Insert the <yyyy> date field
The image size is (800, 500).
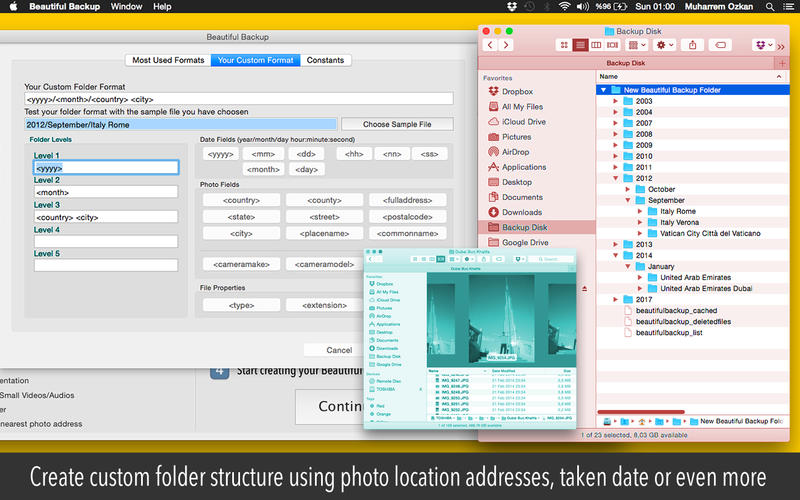220,154
